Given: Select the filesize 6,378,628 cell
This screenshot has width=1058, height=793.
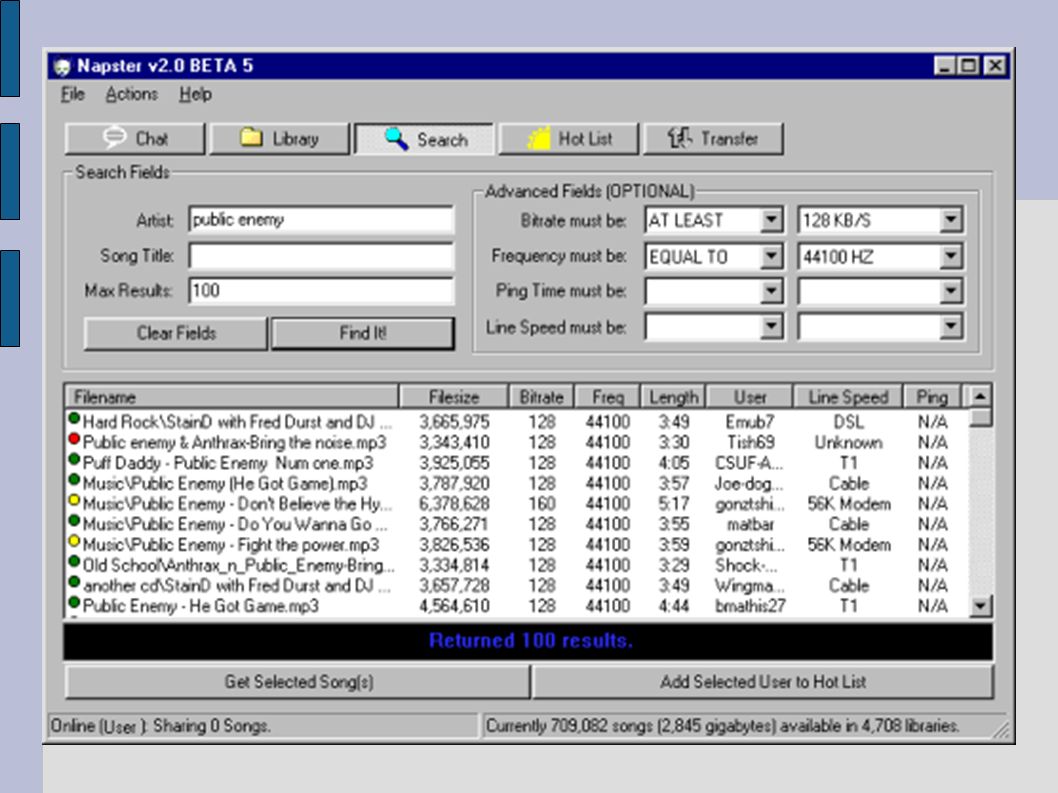Looking at the screenshot, I should click(x=454, y=504).
